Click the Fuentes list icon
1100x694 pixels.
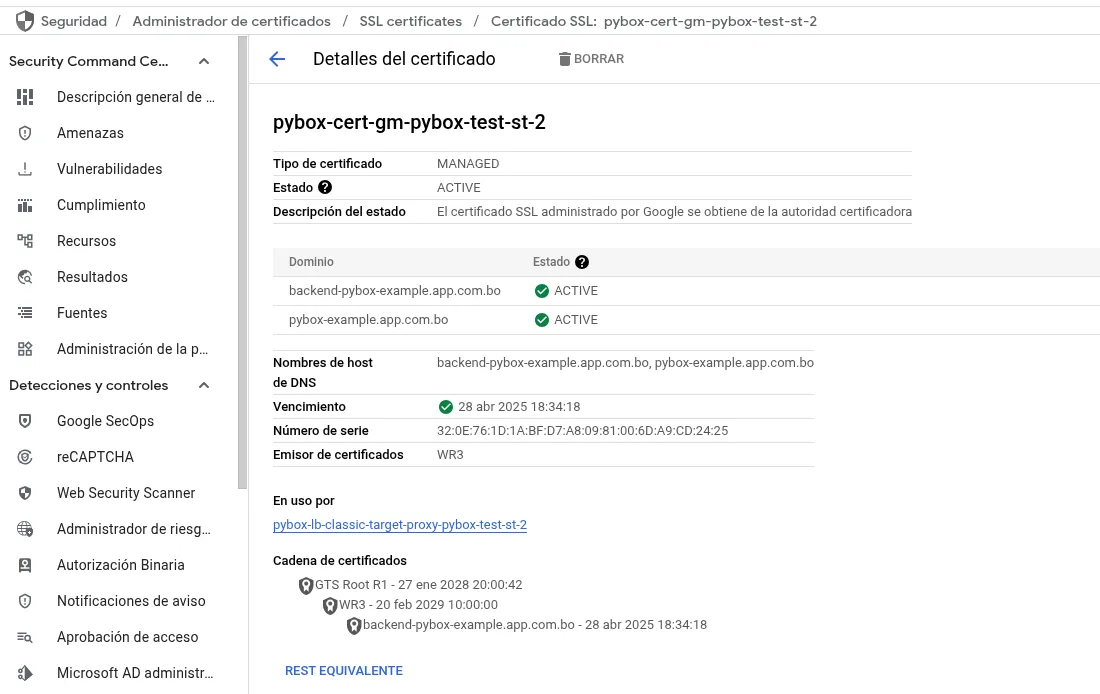coord(25,313)
